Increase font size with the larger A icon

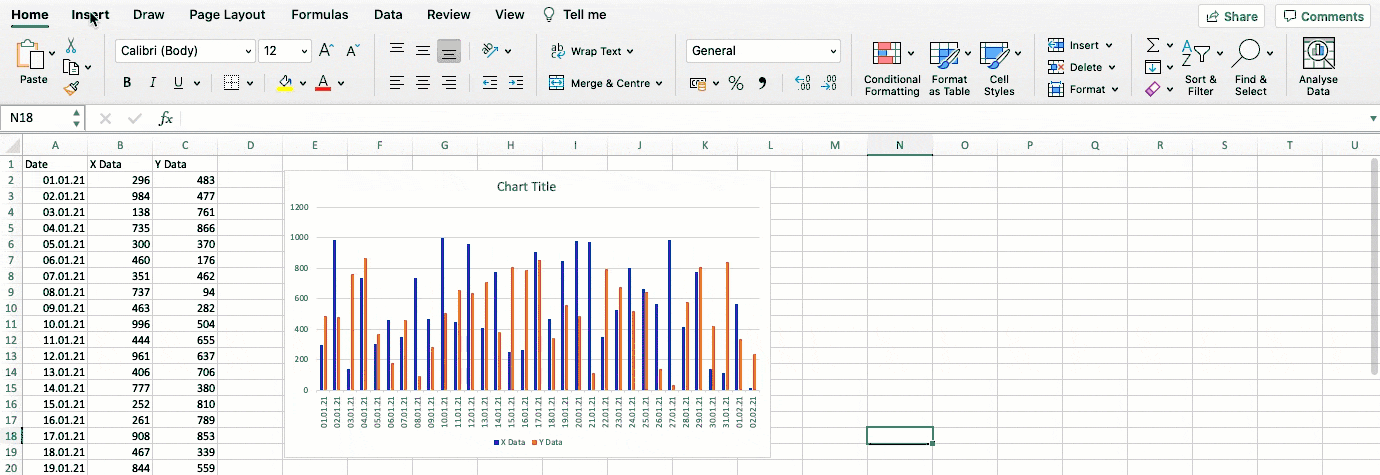[326, 51]
